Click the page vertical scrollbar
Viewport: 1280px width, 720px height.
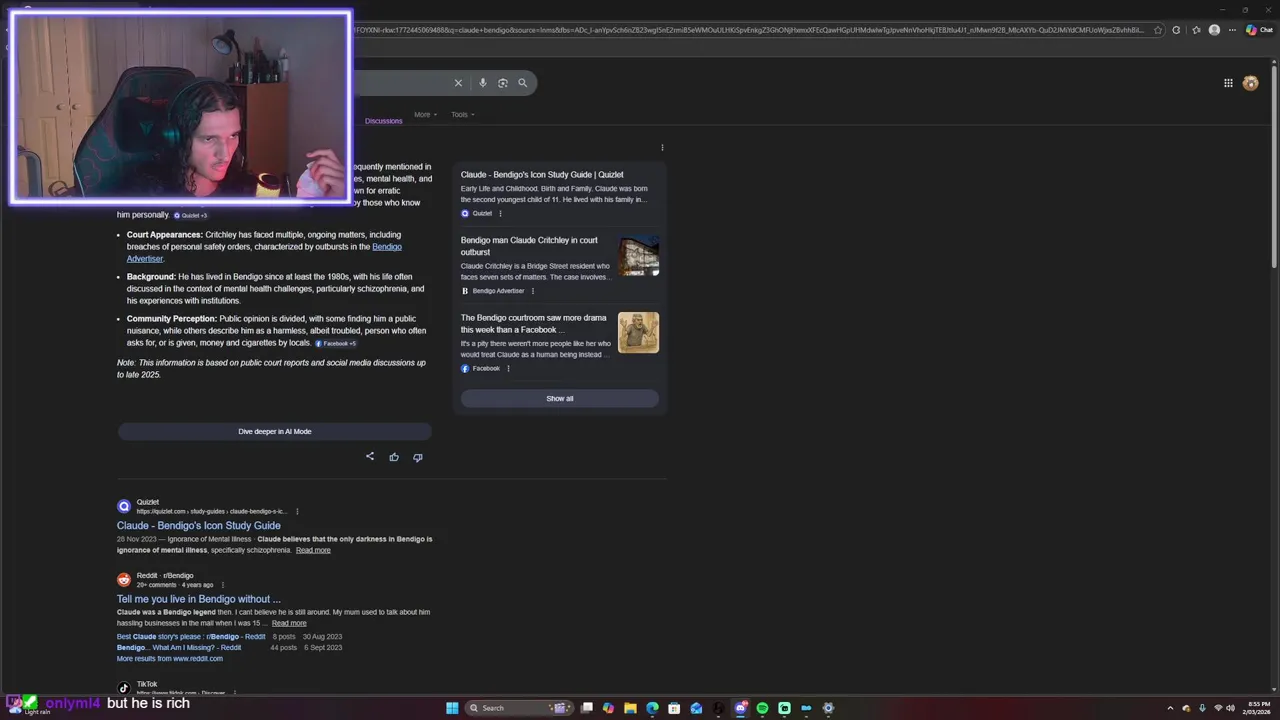(1274, 165)
